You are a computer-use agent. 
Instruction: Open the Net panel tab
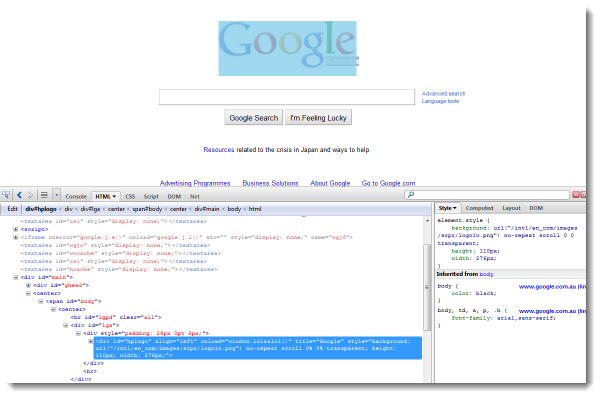(195, 196)
